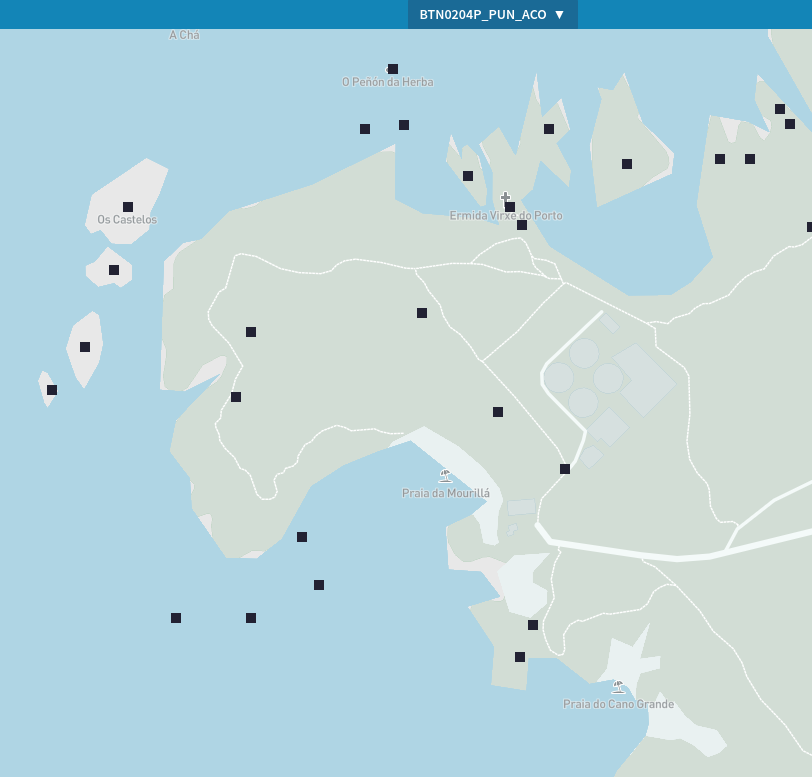812x777 pixels.
Task: Select the marker just below the Ermida Virxe do Porto label
Action: click(x=522, y=225)
